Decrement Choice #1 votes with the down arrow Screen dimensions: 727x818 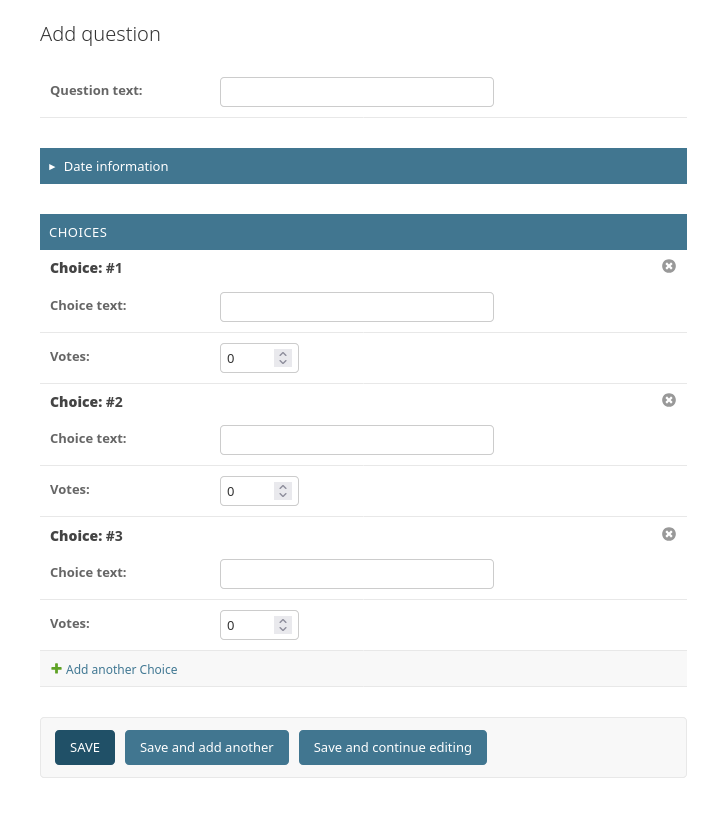click(283, 363)
